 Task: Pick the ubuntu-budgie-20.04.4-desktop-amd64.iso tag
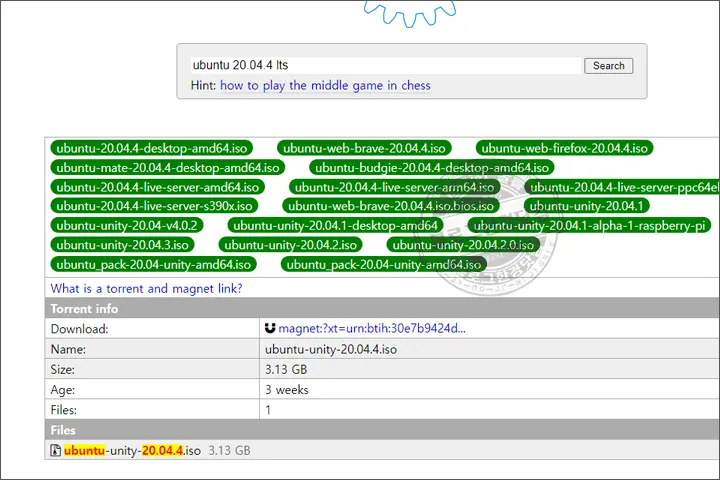[431, 167]
